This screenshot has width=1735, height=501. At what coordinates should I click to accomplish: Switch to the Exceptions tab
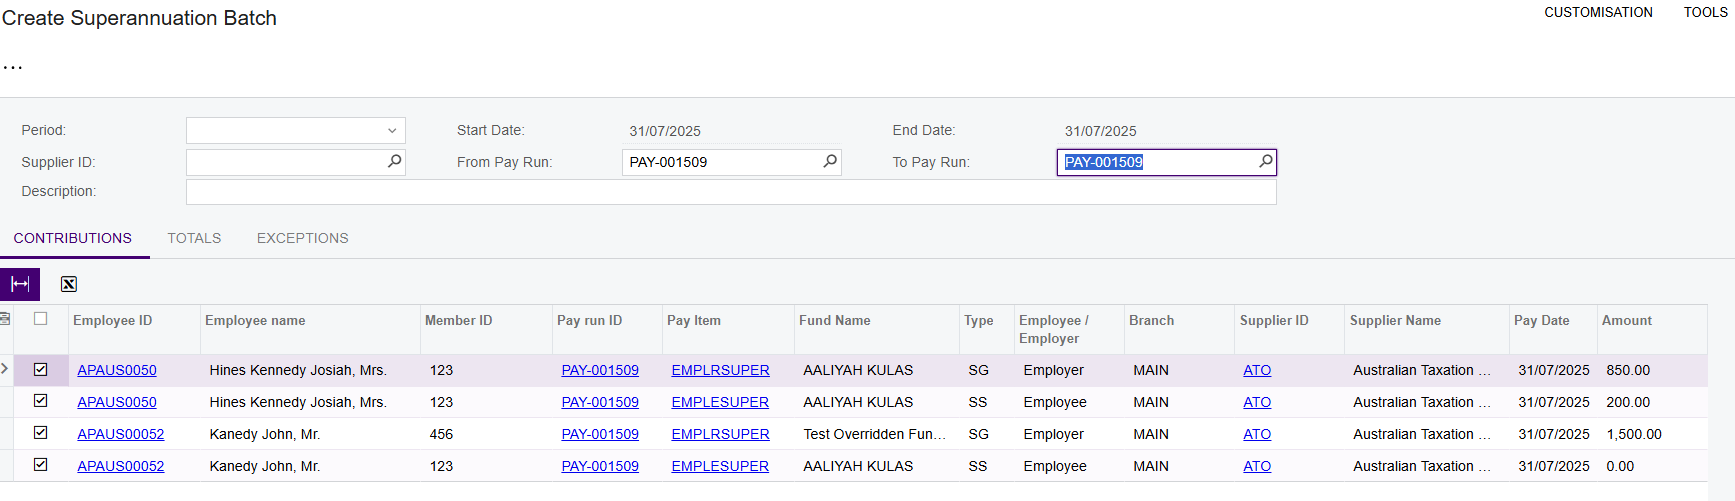(302, 238)
